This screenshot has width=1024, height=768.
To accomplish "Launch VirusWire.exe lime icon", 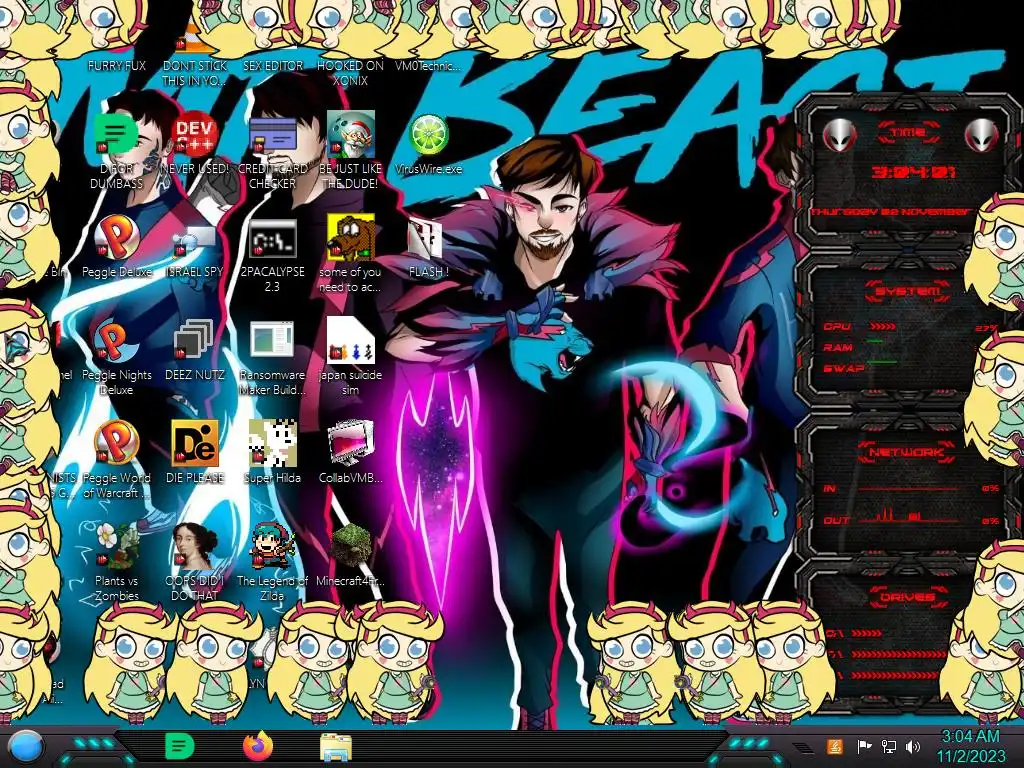I will pyautogui.click(x=428, y=135).
